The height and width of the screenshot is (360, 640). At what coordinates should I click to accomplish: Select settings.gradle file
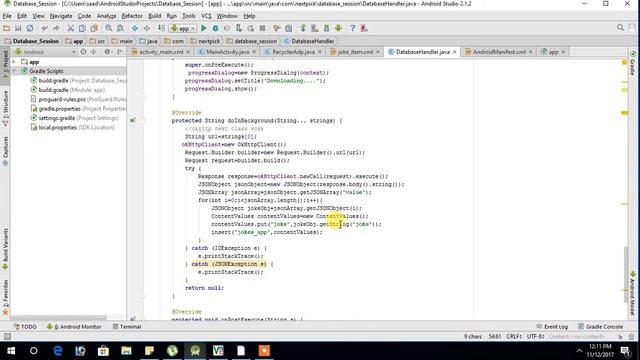(x=75, y=118)
